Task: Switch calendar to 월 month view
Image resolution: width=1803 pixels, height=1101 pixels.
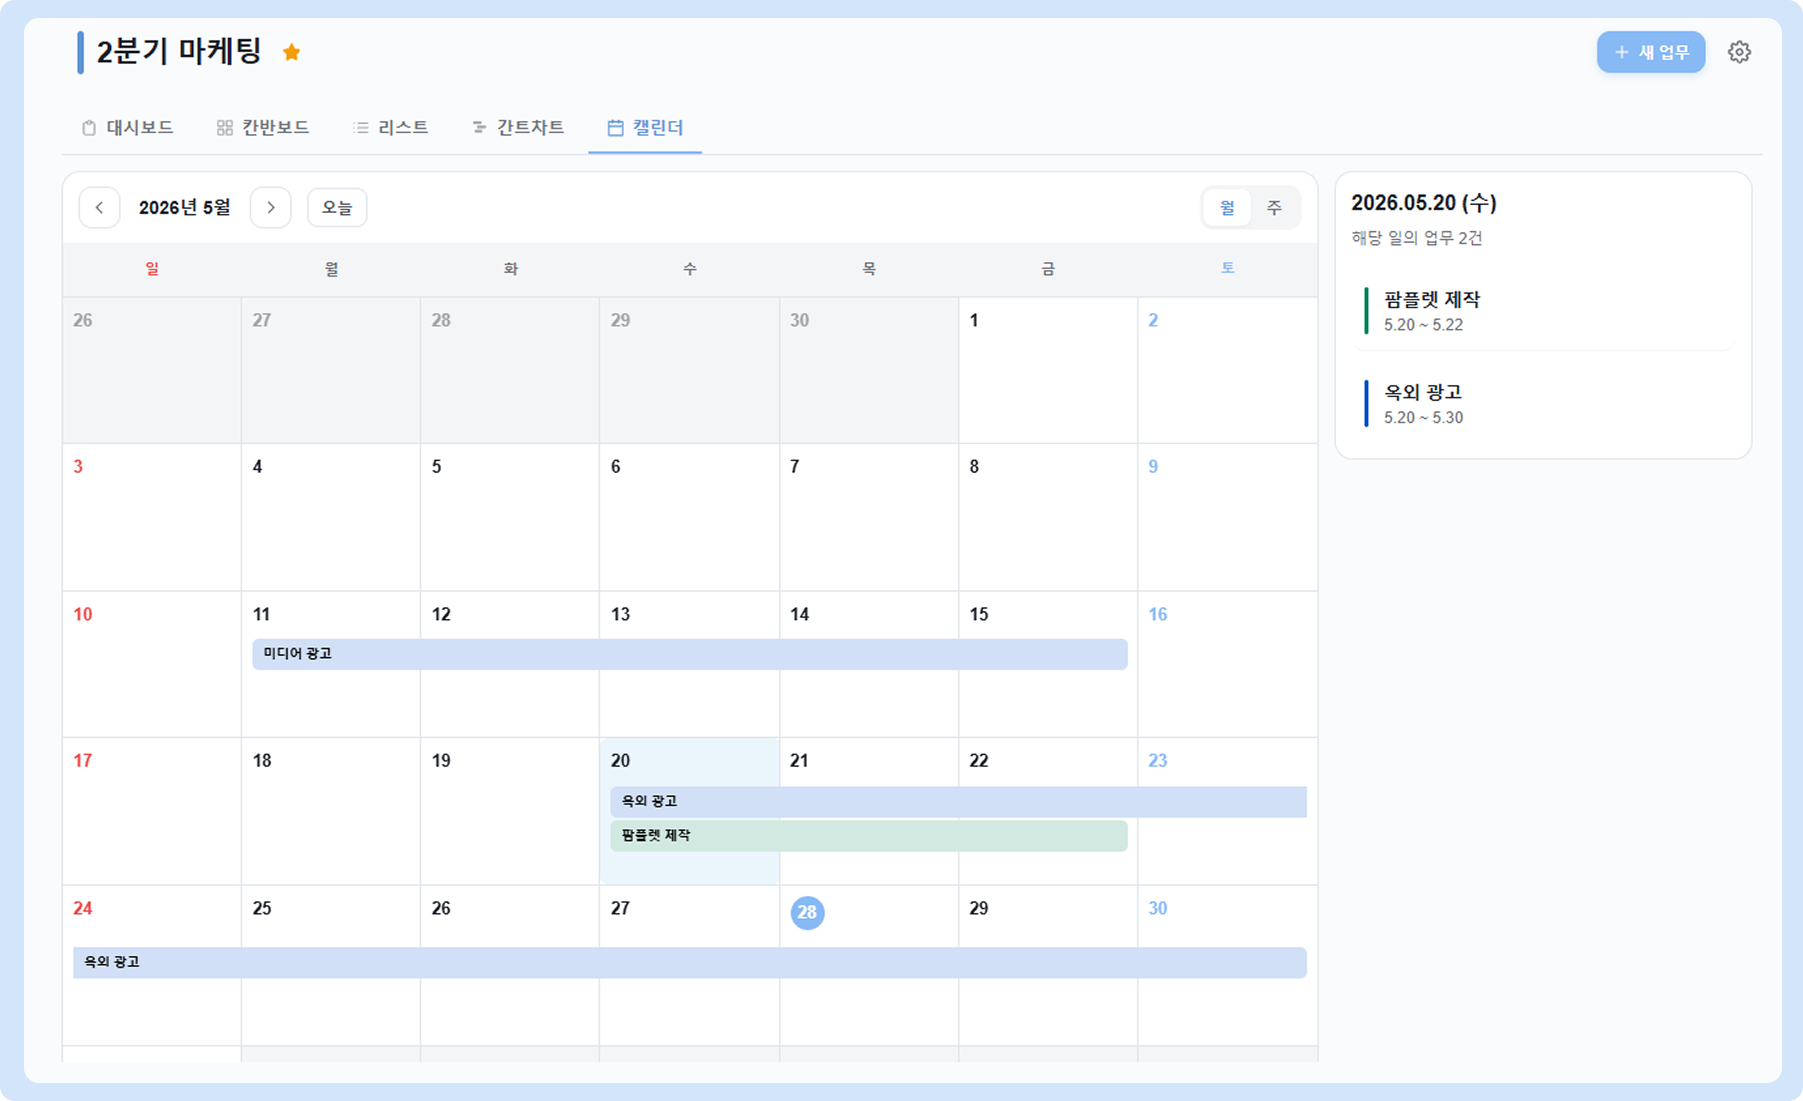Action: 1227,208
